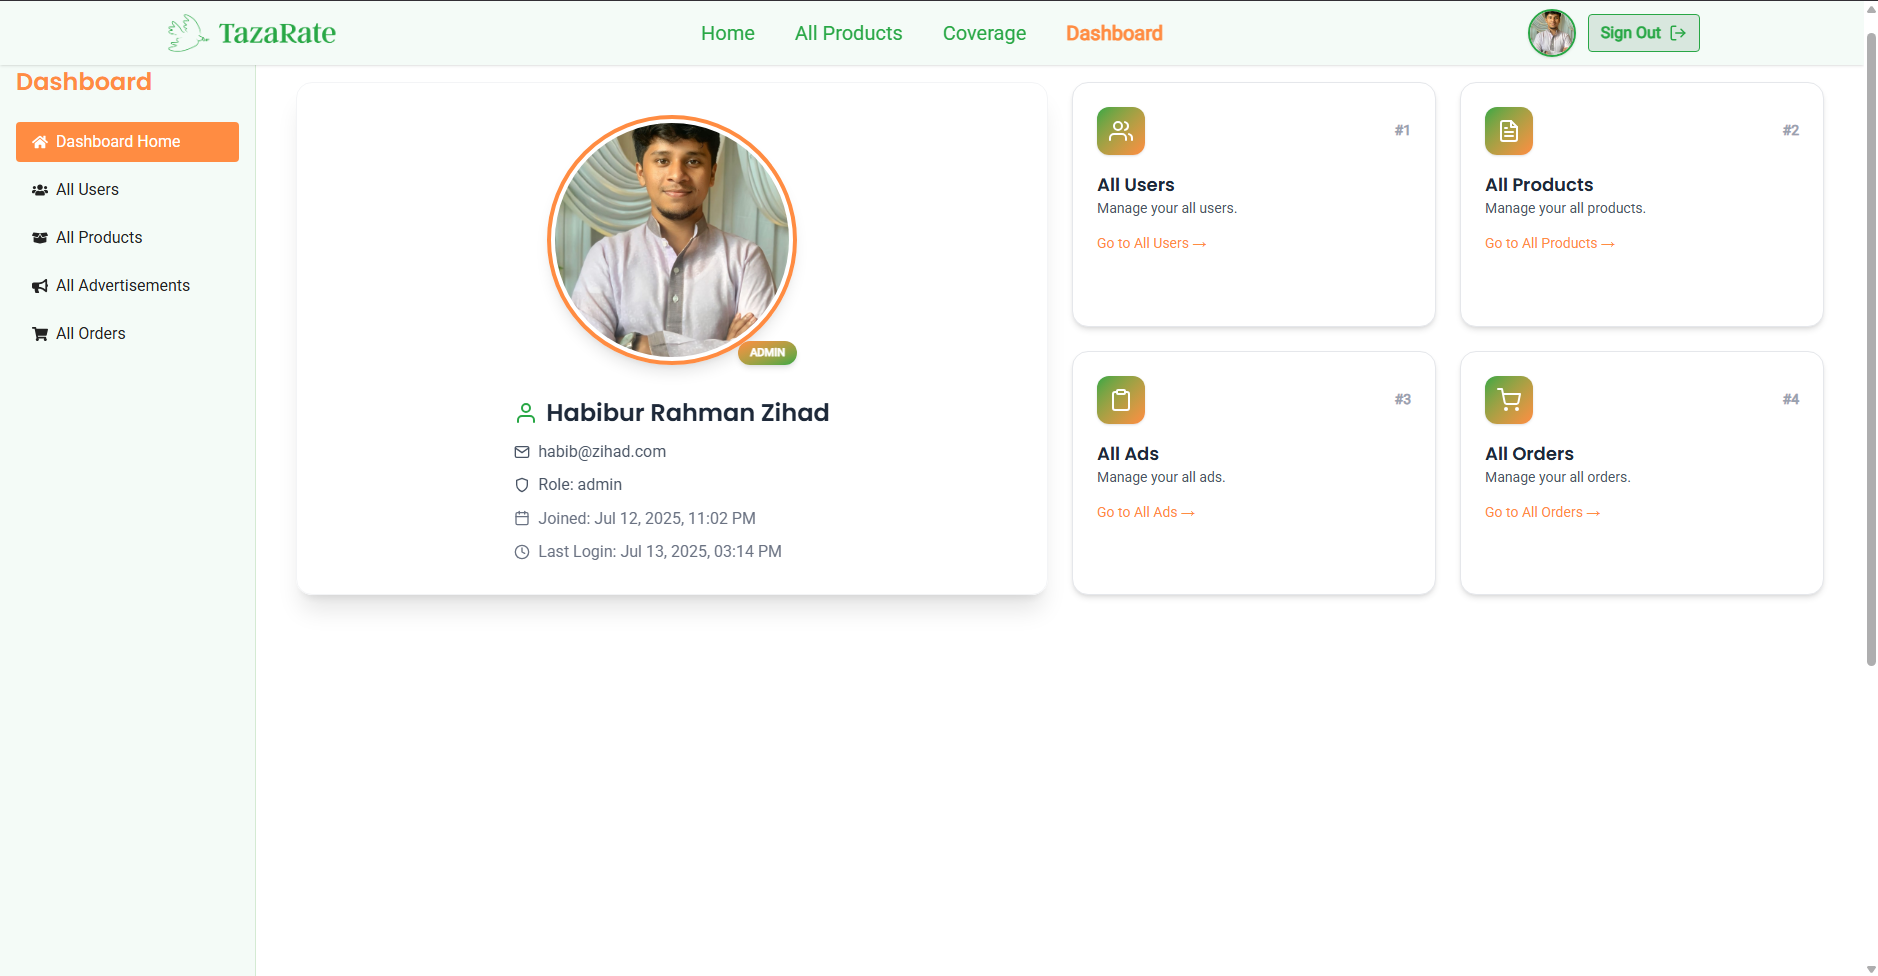
Task: Click the TazaRate brand name text
Action: click(x=277, y=33)
